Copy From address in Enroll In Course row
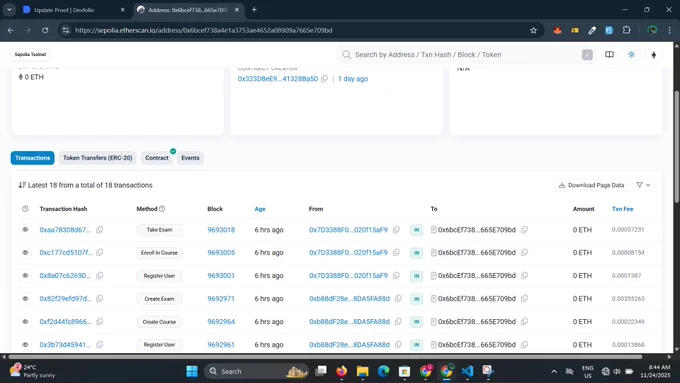Viewport: 680px width, 383px height. (396, 252)
